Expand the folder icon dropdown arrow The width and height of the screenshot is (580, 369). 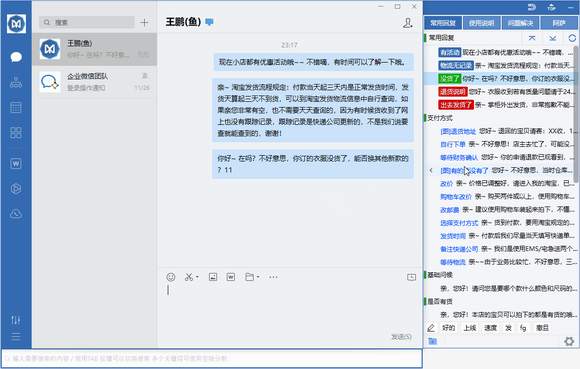(258, 277)
